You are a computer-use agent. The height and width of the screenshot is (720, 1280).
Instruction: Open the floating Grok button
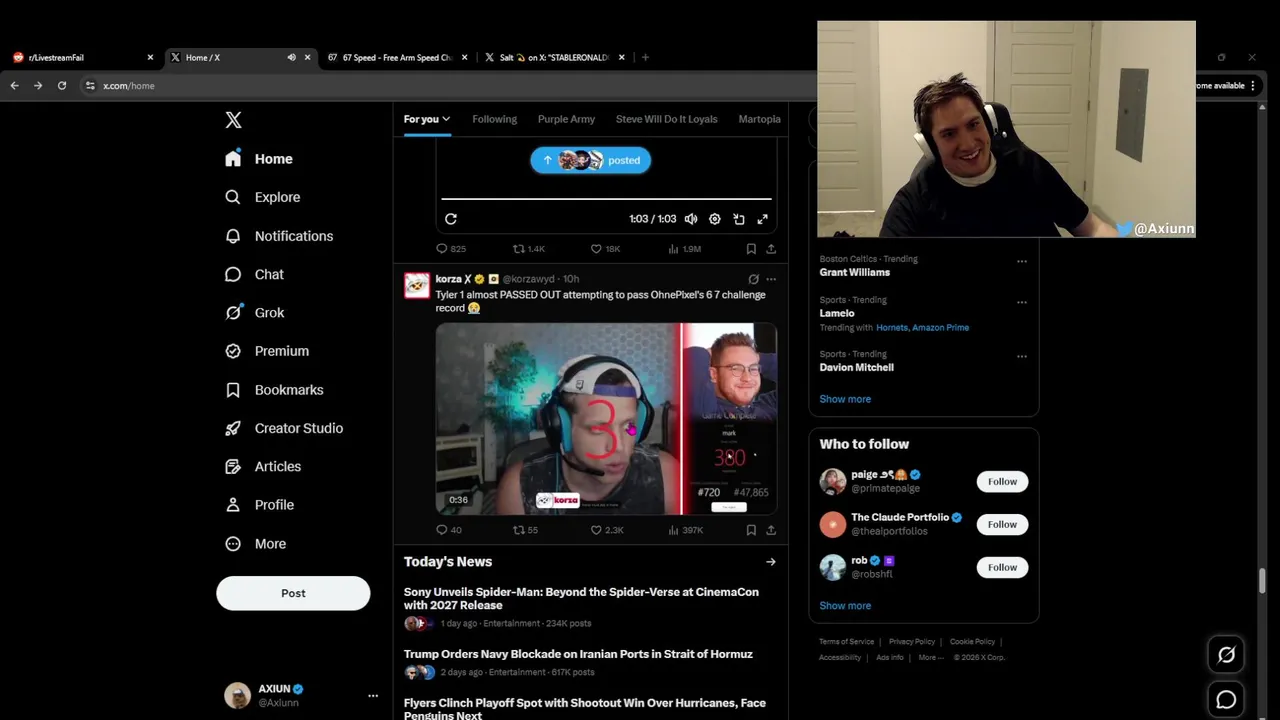(1226, 655)
